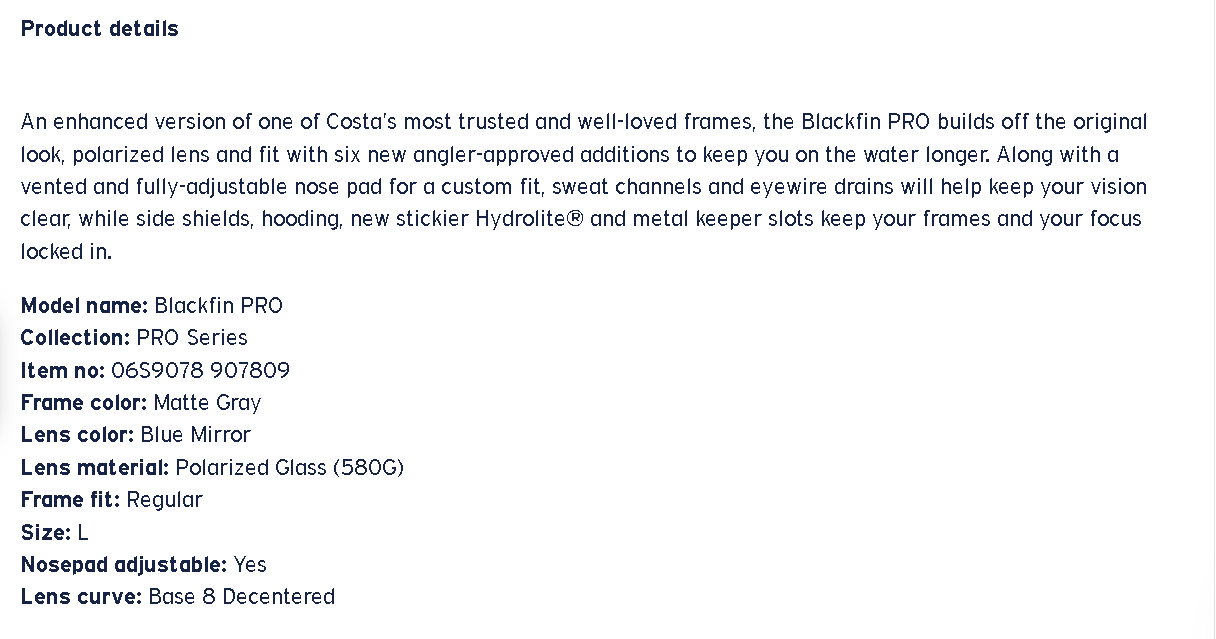Click the PRO Series collection value

click(192, 338)
